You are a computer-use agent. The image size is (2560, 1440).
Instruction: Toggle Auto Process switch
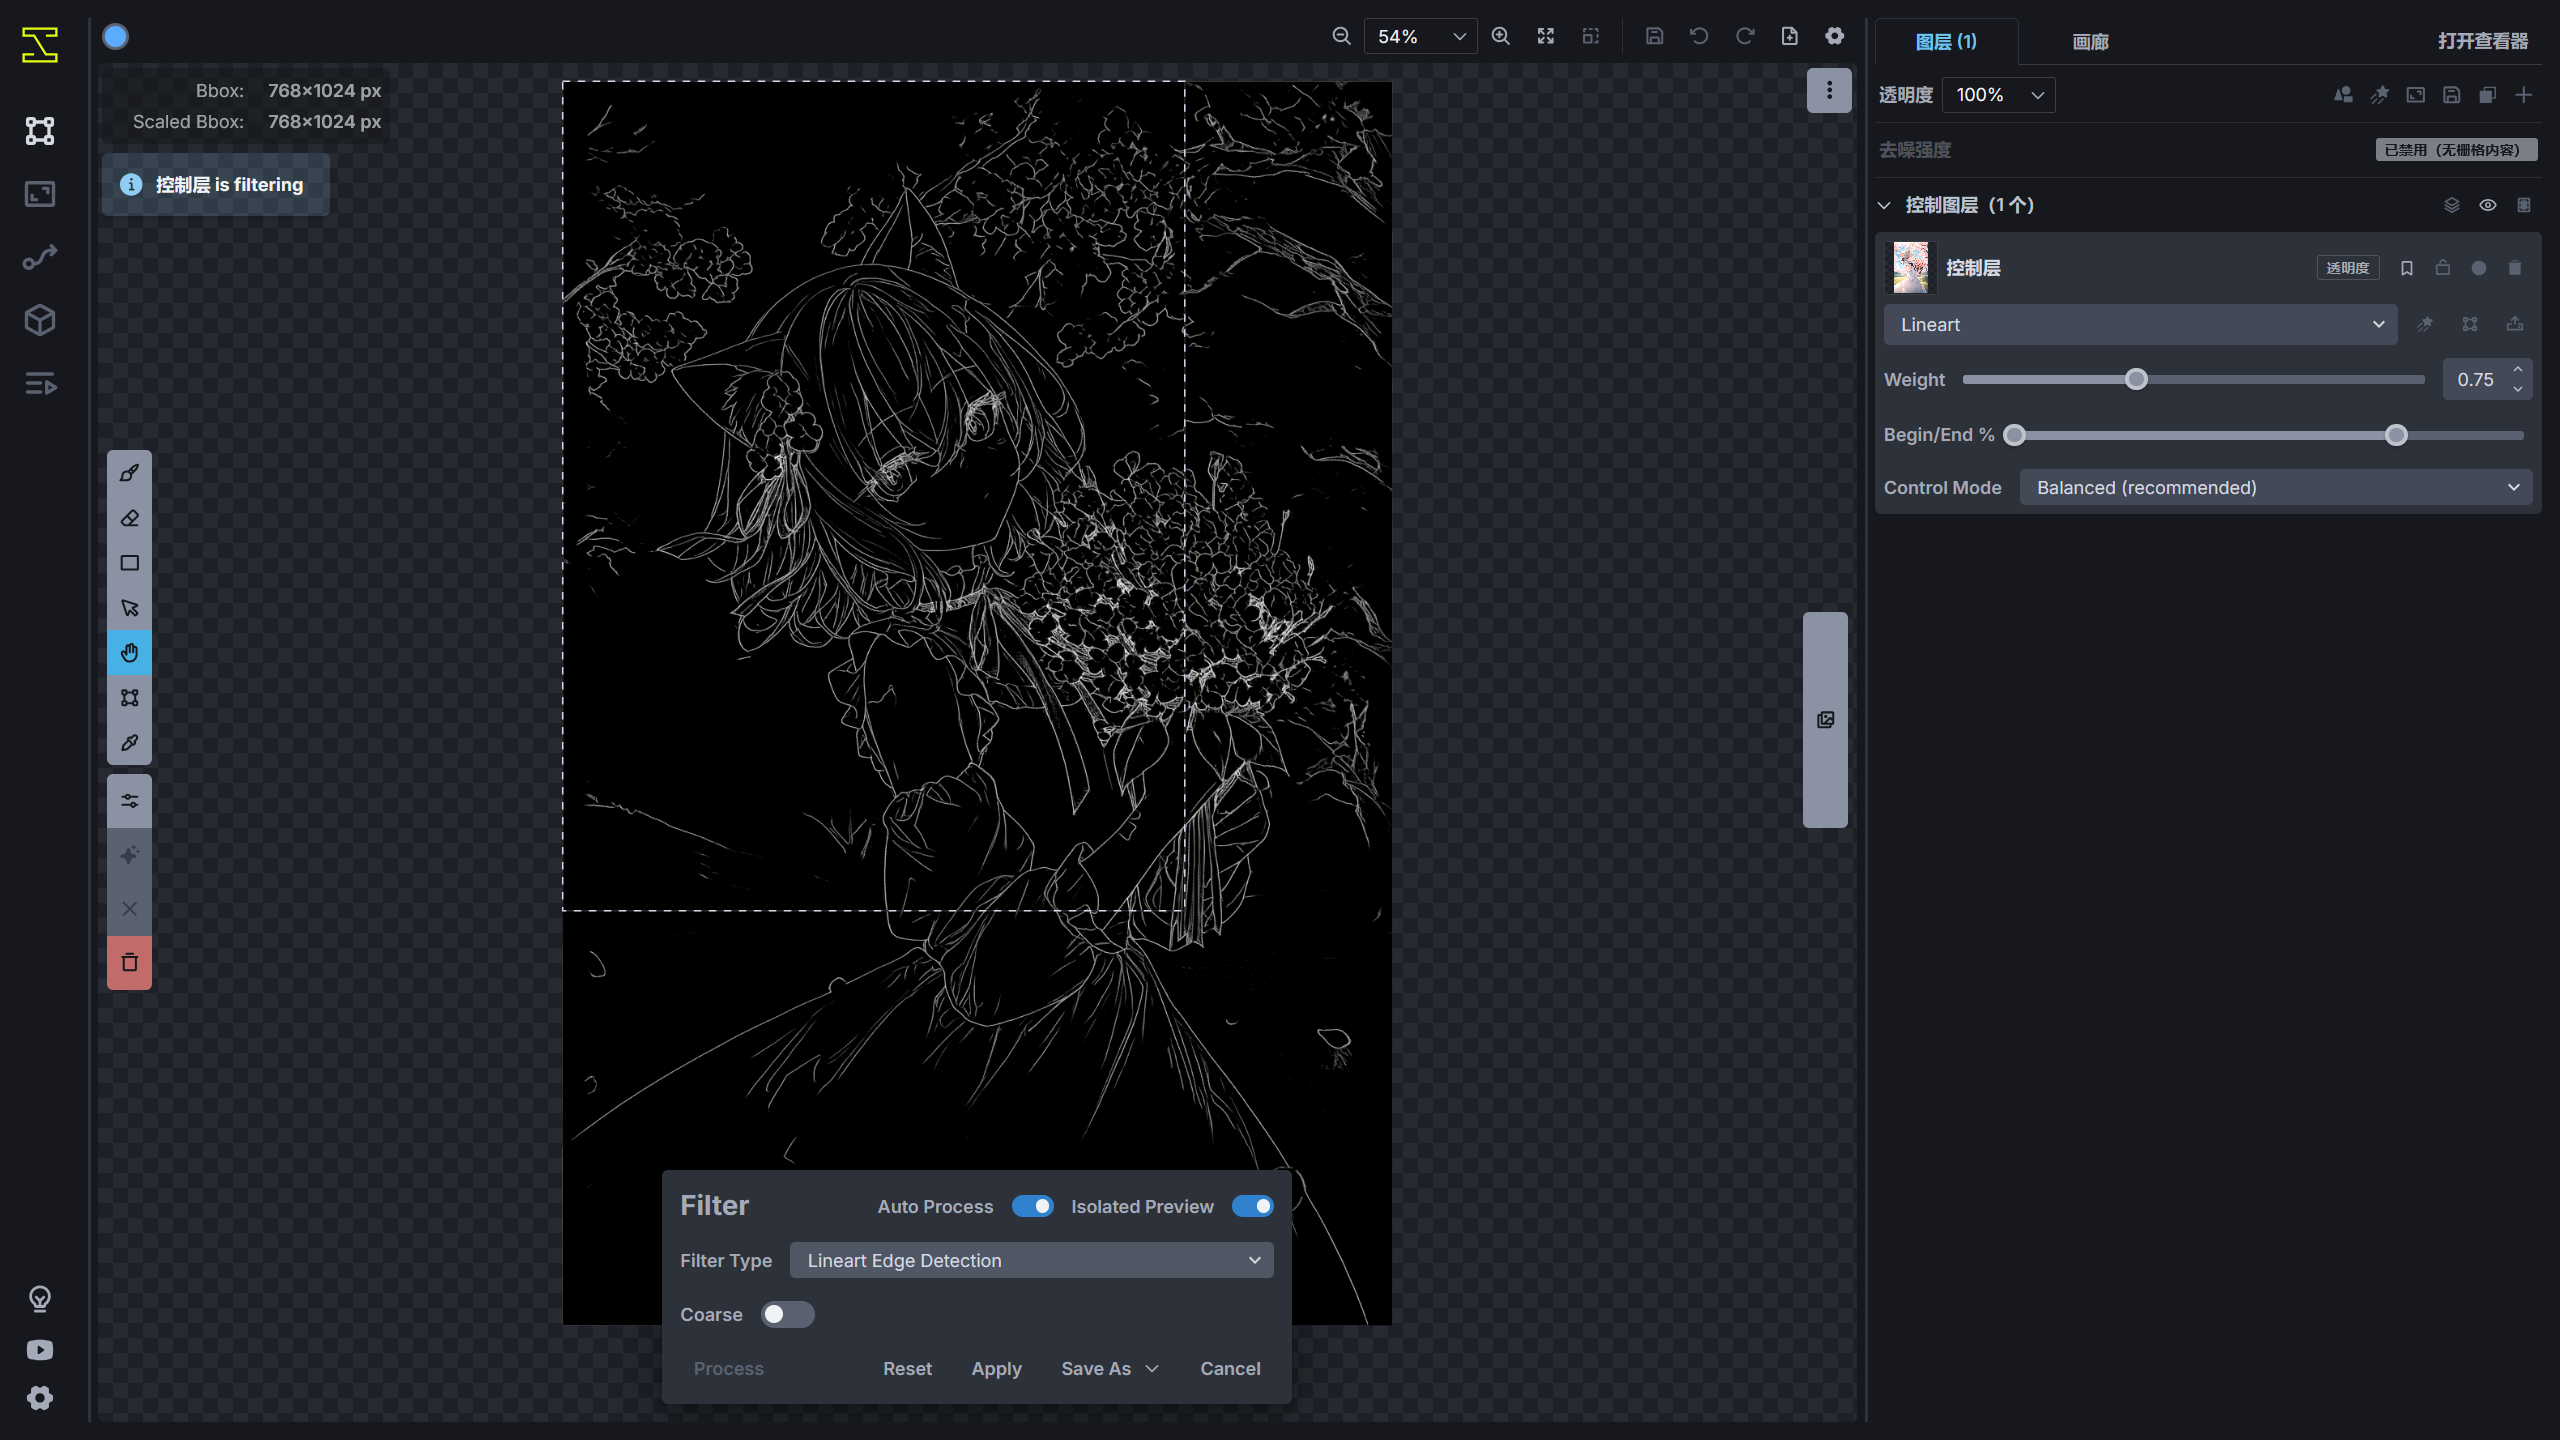pyautogui.click(x=1032, y=1206)
